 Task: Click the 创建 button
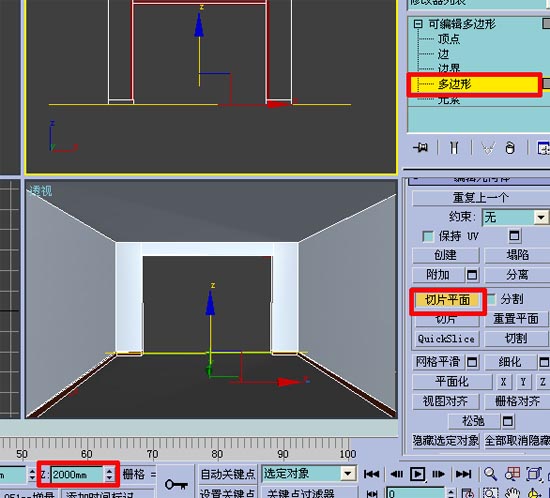click(445, 255)
